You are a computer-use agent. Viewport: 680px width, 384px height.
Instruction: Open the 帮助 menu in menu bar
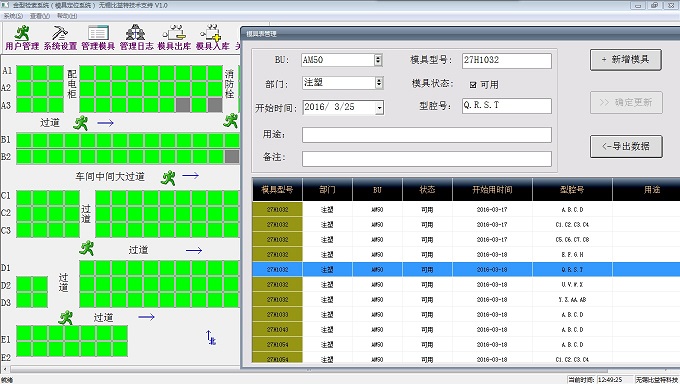[x=67, y=16]
